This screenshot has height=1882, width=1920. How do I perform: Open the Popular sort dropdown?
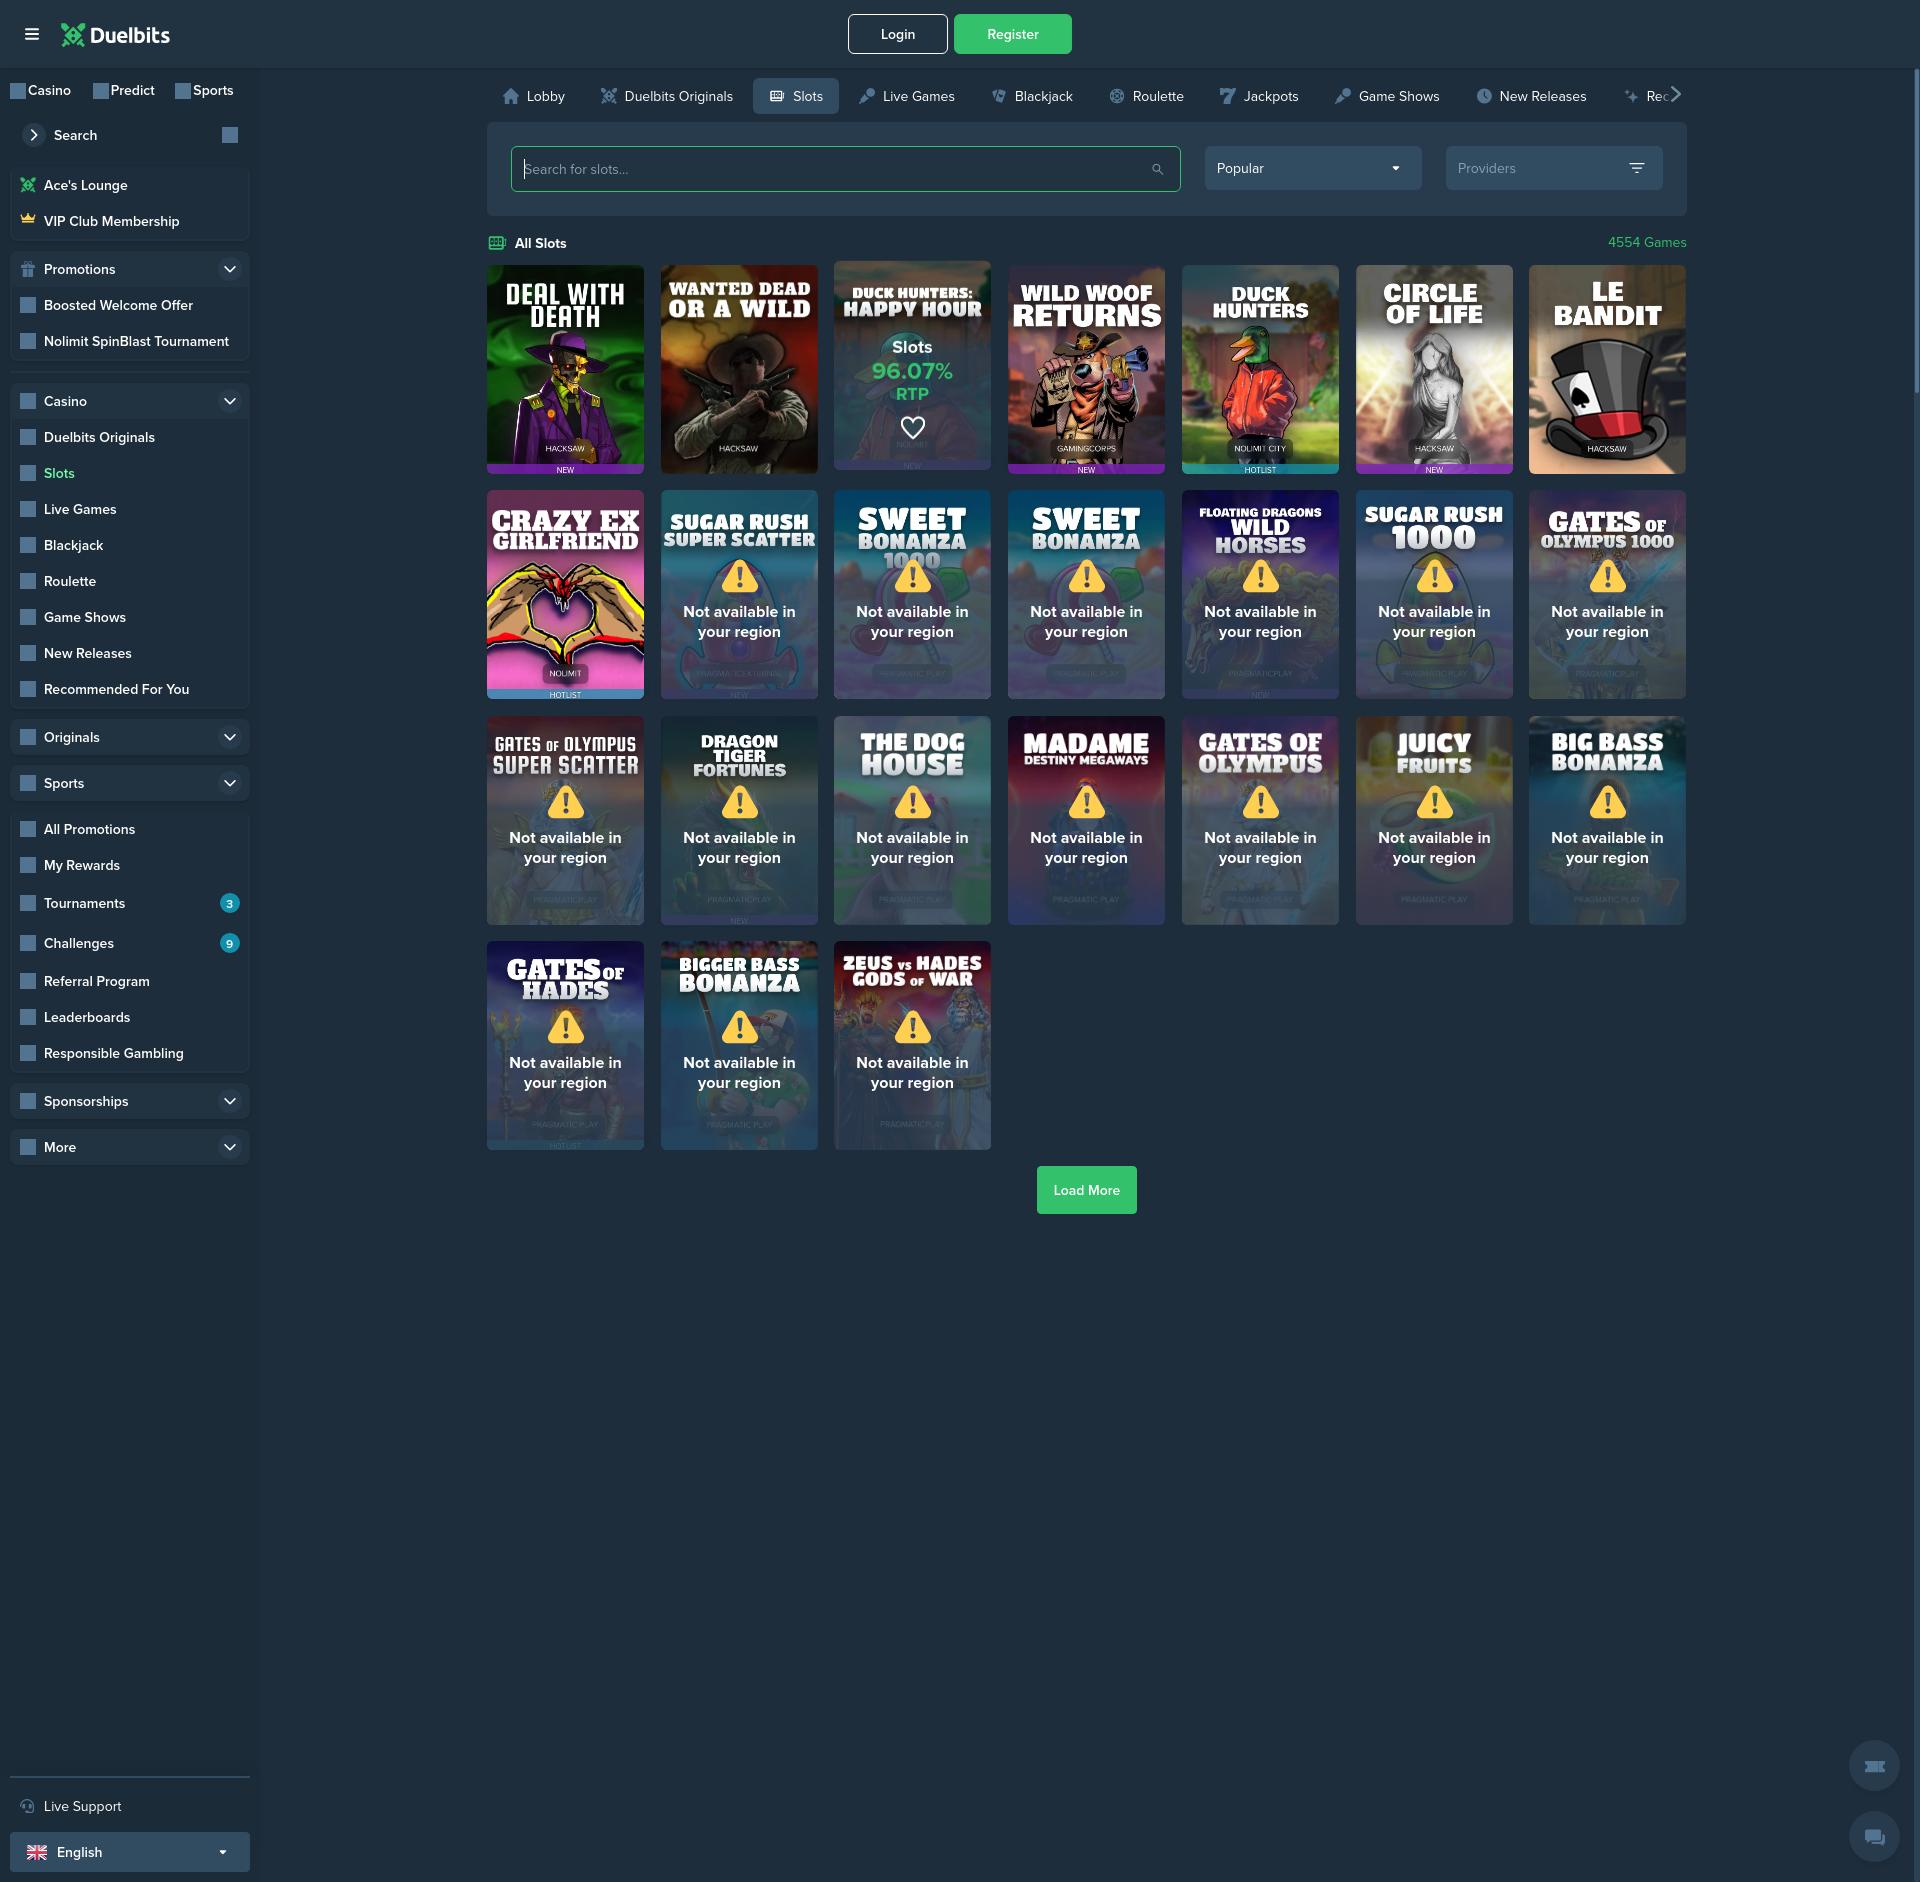pyautogui.click(x=1311, y=168)
